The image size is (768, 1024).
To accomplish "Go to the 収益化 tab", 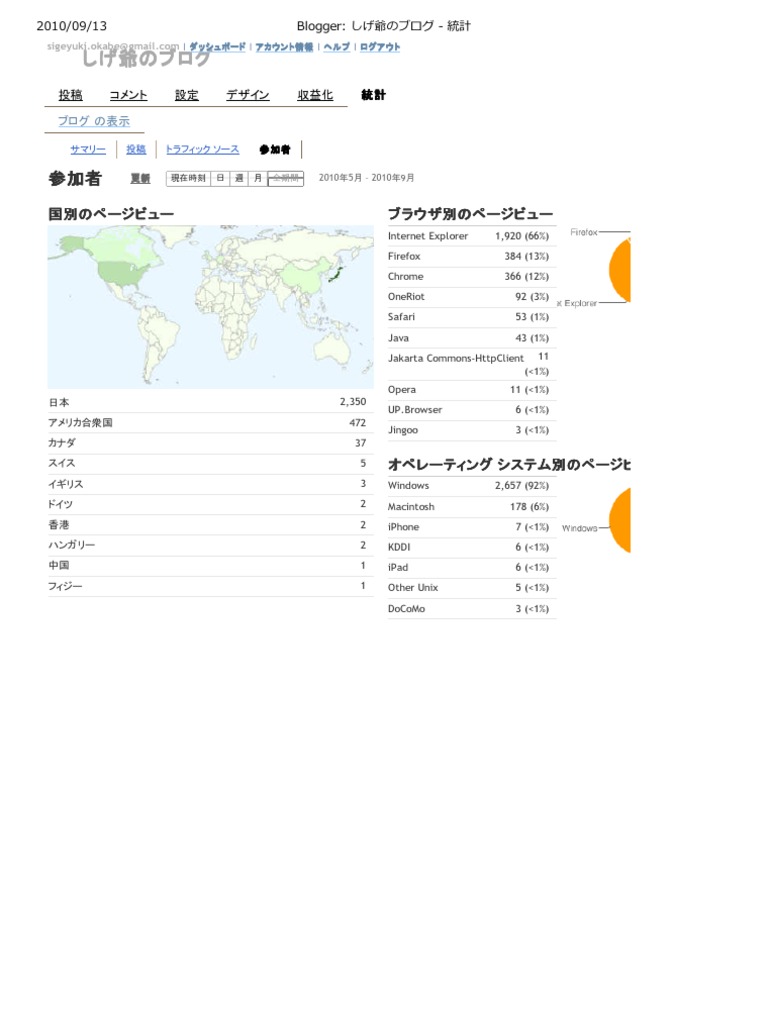I will click(x=315, y=95).
